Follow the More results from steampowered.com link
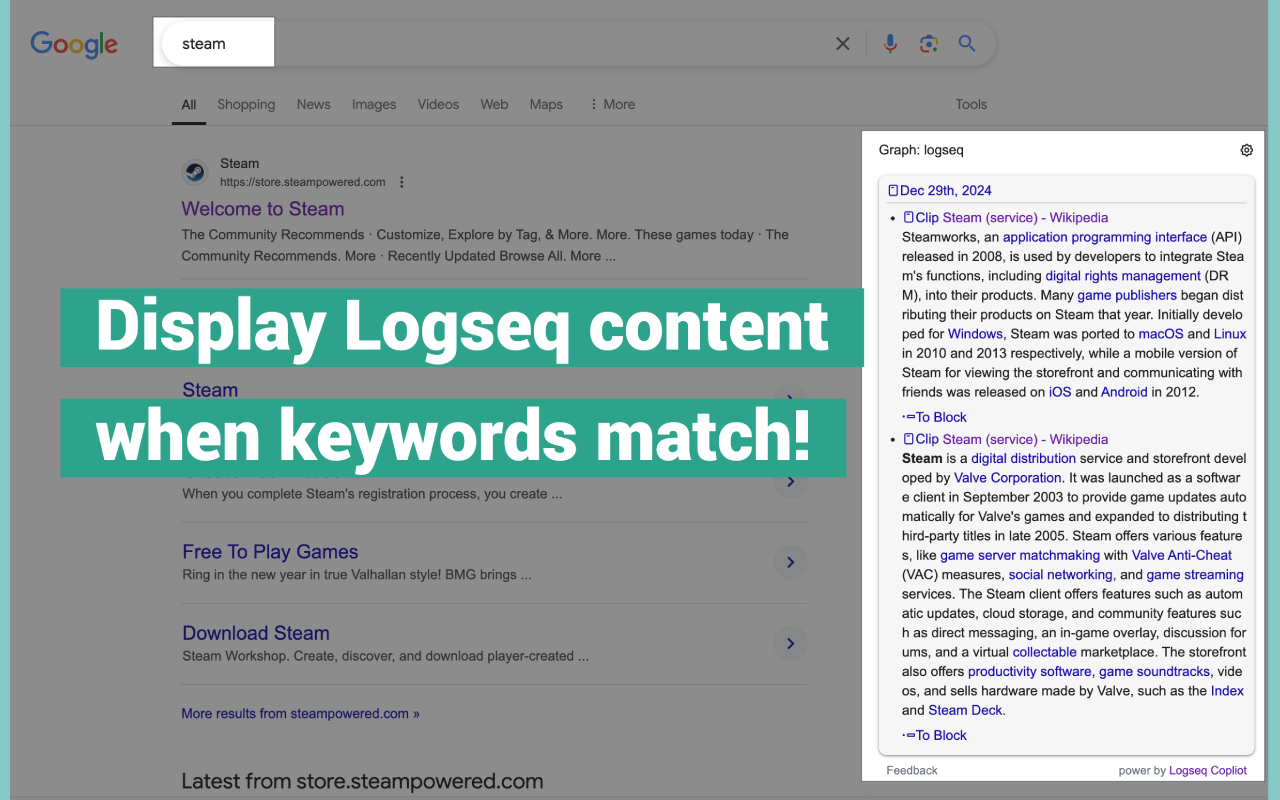Screen dimensions: 1280x800 click(300, 713)
